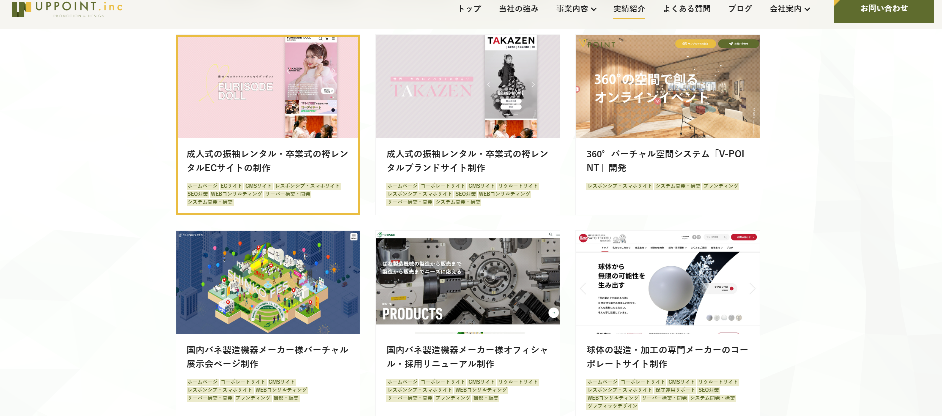Image resolution: width=942 pixels, height=416 pixels.
Task: Open よくある質問 page
Action: coord(687,9)
